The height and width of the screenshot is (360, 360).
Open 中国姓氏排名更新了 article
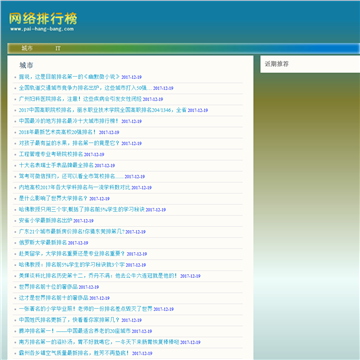click(x=69, y=320)
